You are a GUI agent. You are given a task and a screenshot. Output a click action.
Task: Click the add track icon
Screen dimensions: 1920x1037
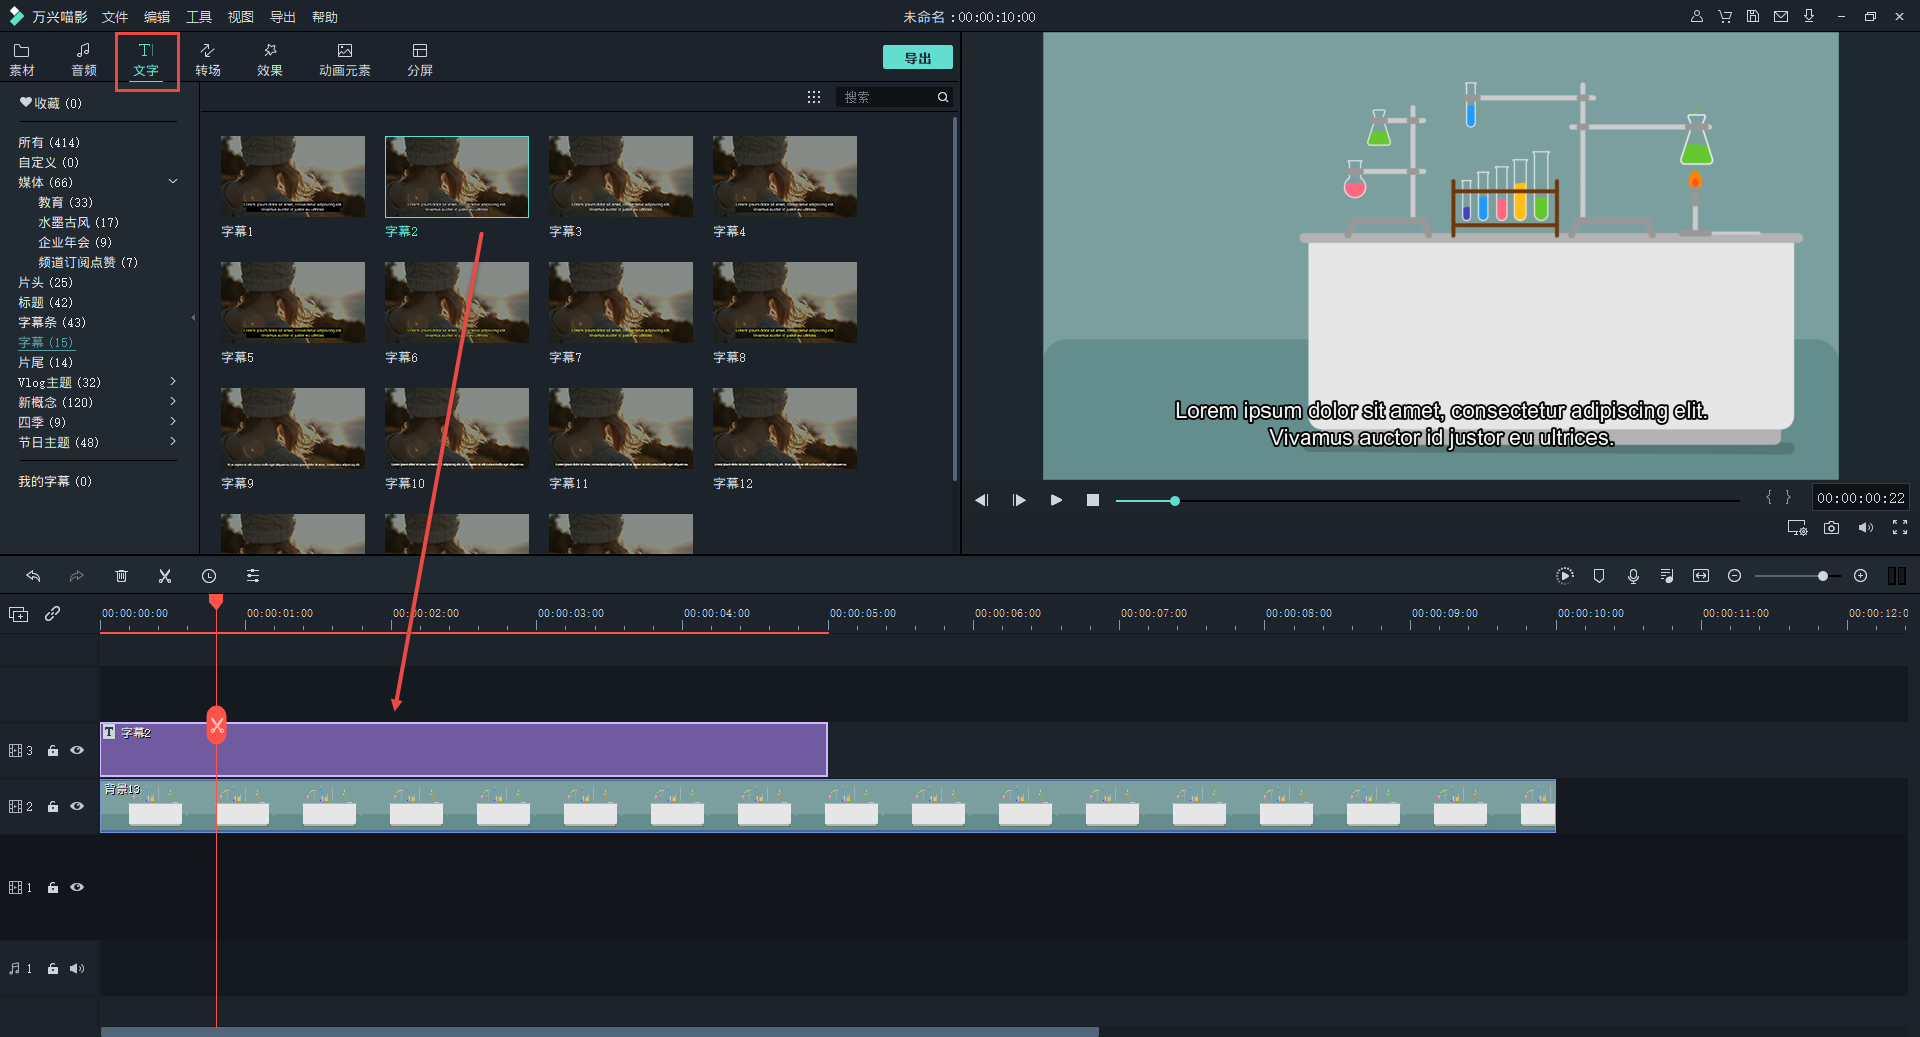[19, 614]
